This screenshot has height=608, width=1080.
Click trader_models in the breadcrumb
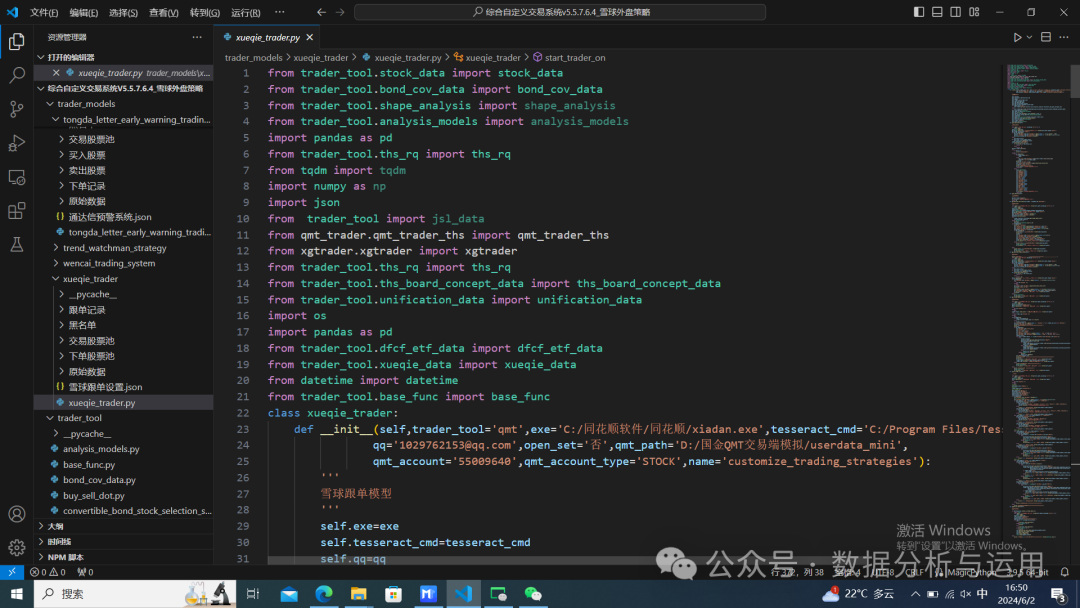tap(253, 58)
